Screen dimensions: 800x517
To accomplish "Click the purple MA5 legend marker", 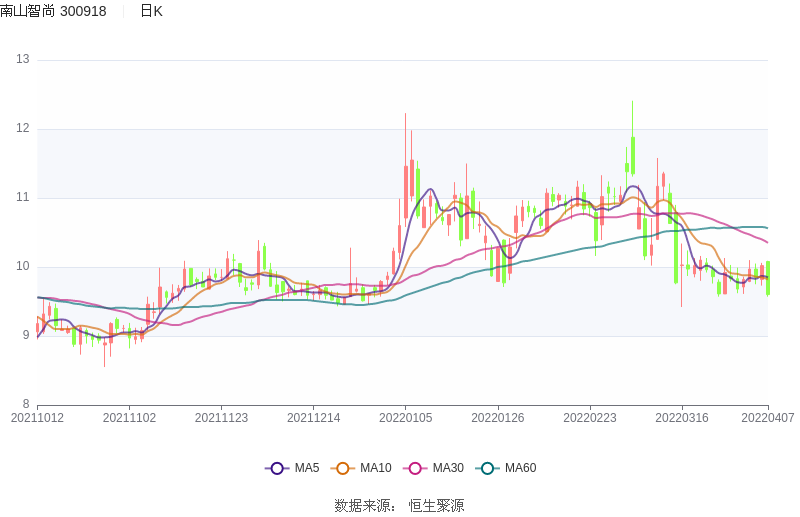I will tap(277, 468).
